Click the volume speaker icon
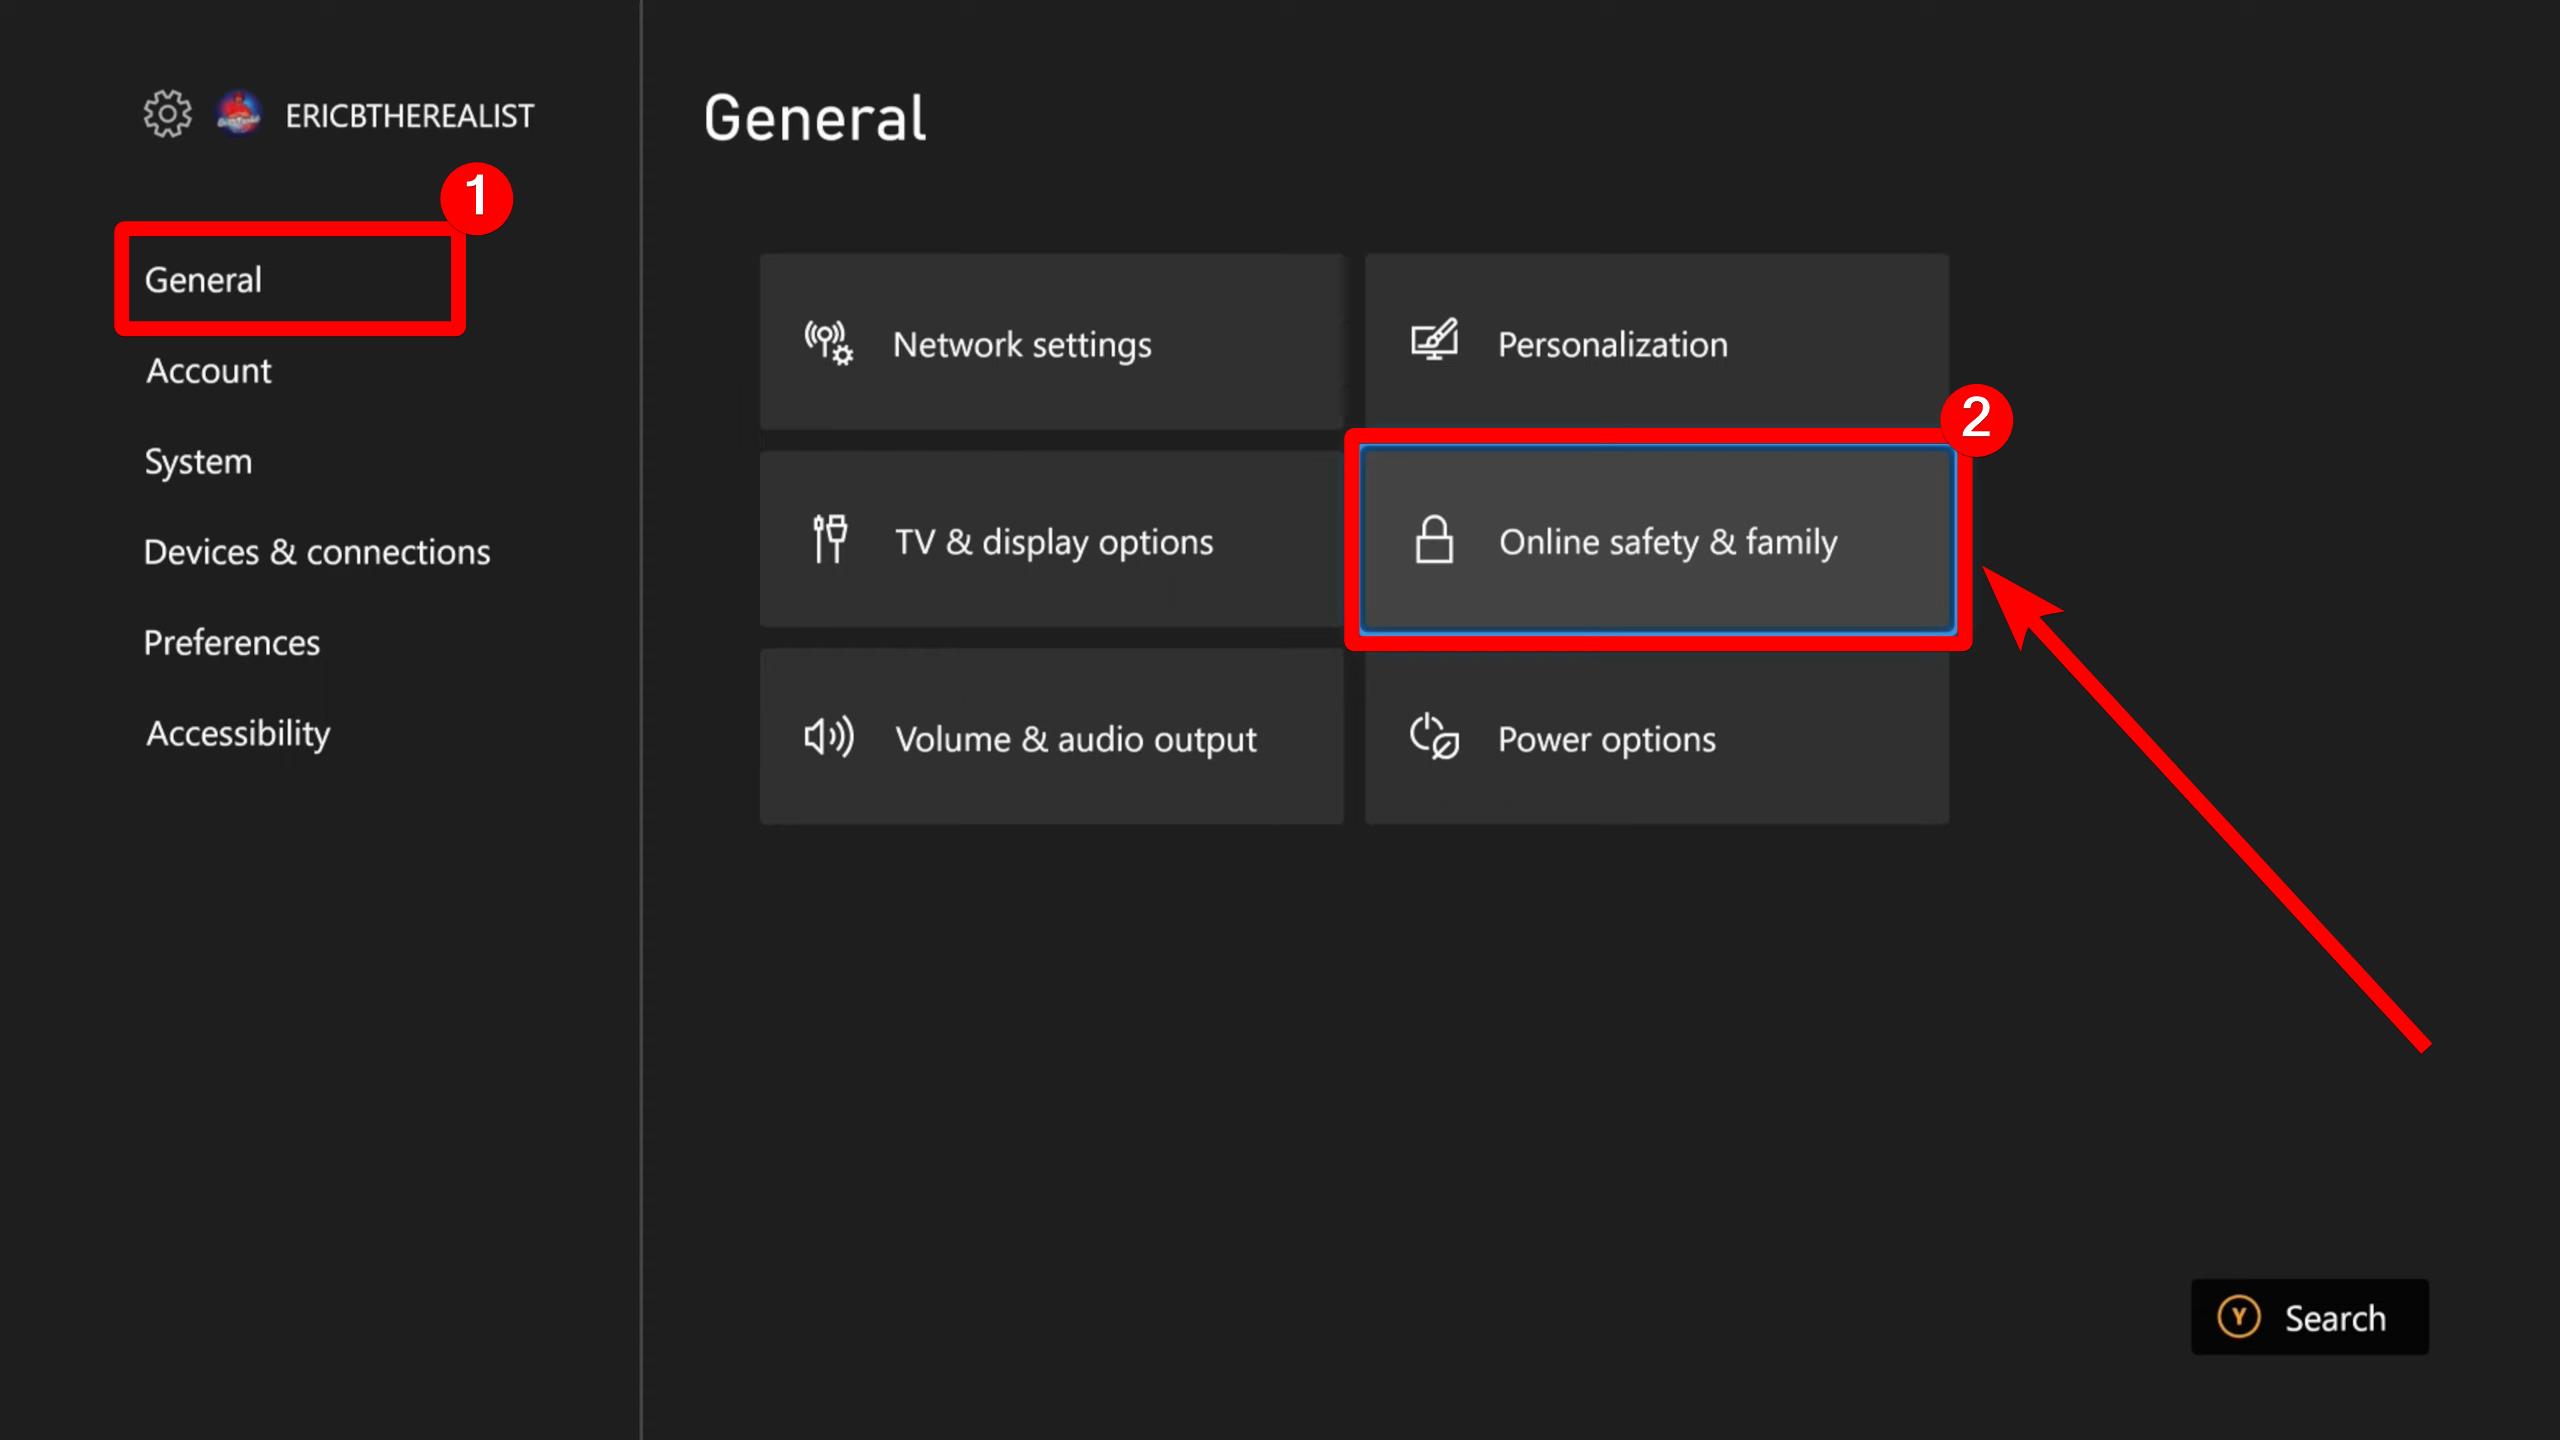This screenshot has width=2560, height=1440. click(x=829, y=737)
